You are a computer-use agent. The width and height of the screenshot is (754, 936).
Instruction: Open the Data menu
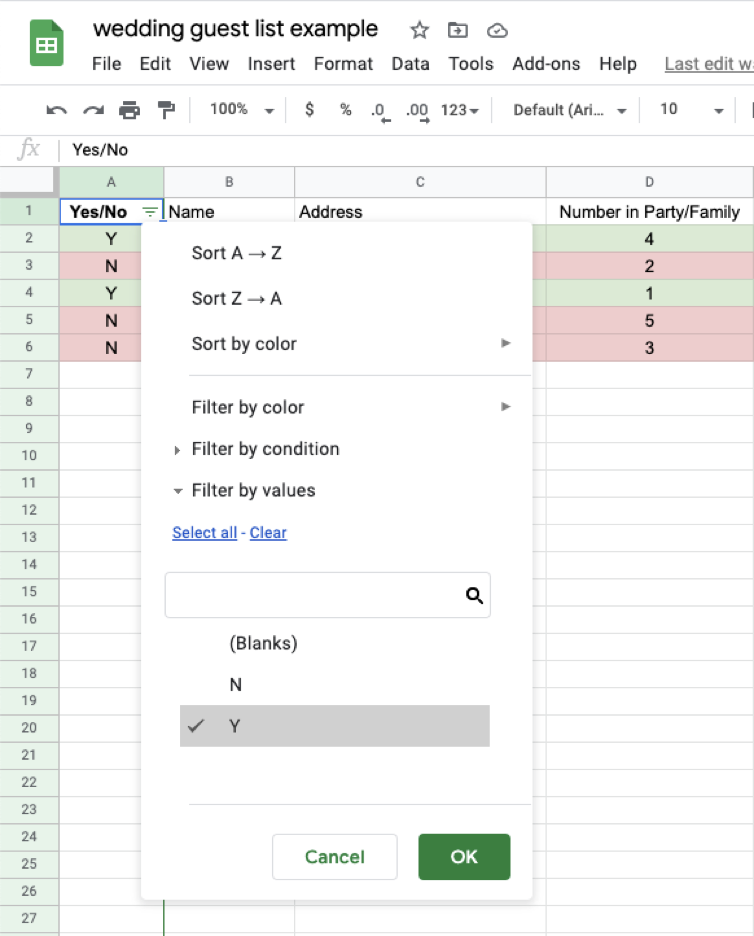pyautogui.click(x=410, y=64)
